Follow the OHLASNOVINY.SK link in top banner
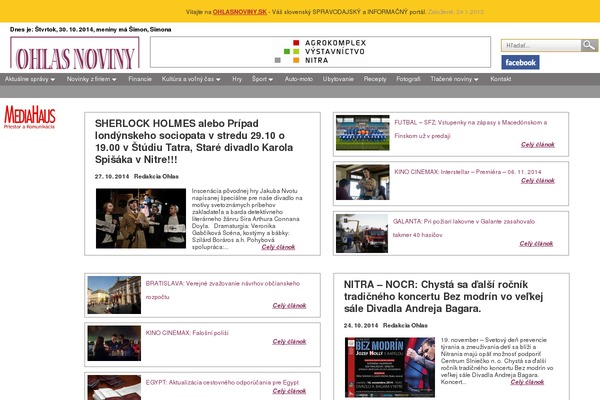 (x=240, y=12)
